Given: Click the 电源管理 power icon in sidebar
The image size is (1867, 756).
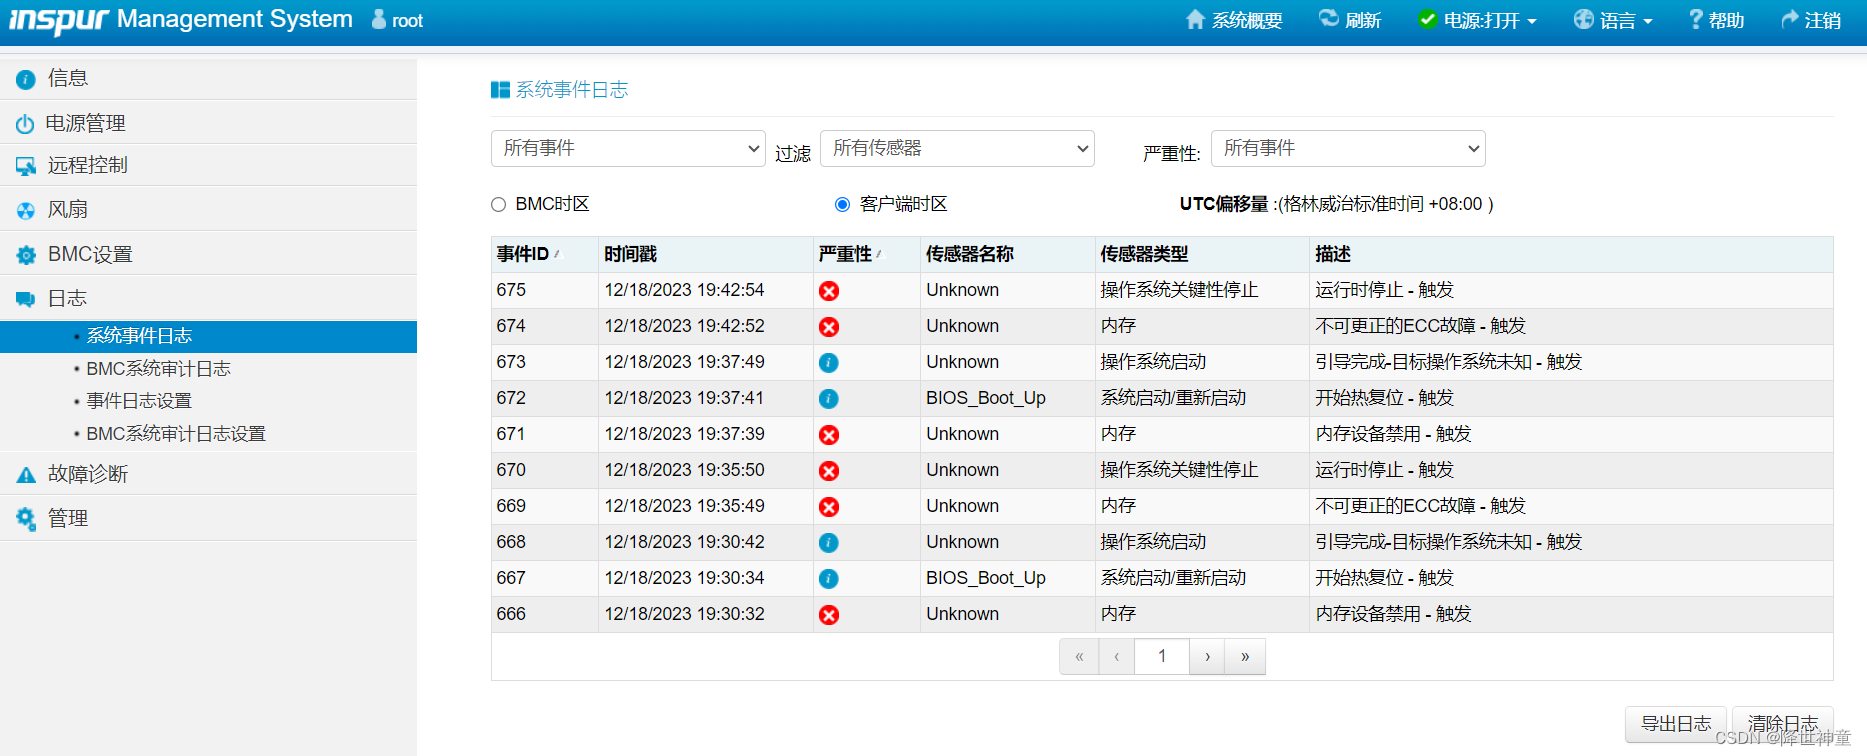Looking at the screenshot, I should pos(25,124).
